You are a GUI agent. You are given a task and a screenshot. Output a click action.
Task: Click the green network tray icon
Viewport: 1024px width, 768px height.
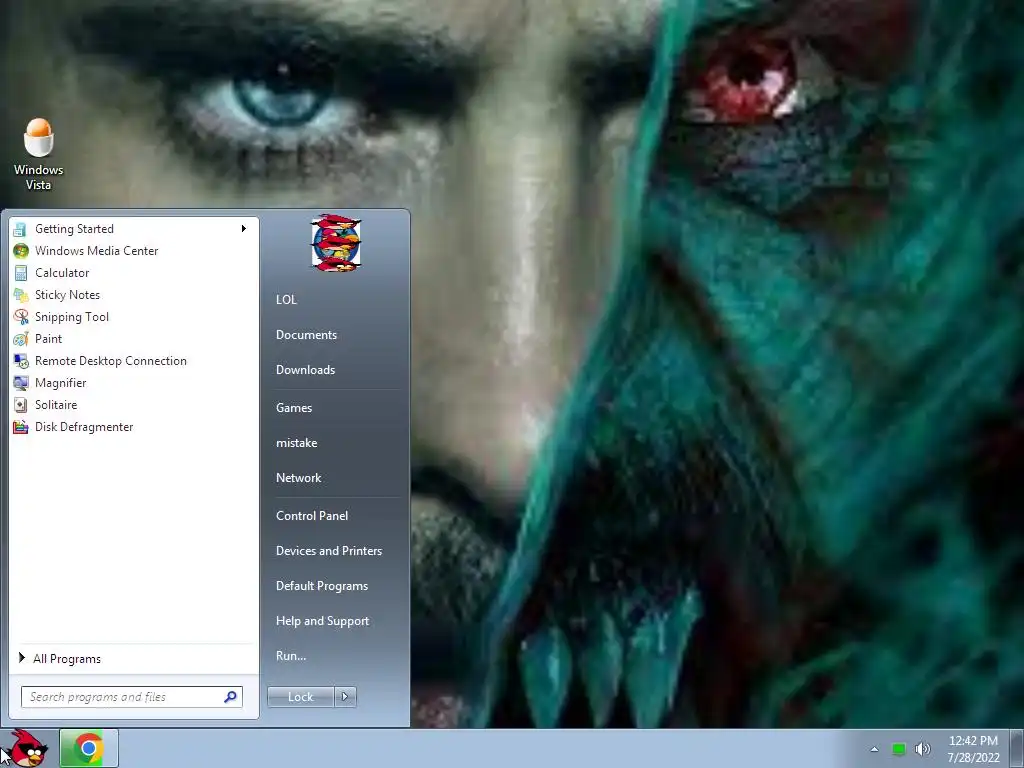(899, 749)
